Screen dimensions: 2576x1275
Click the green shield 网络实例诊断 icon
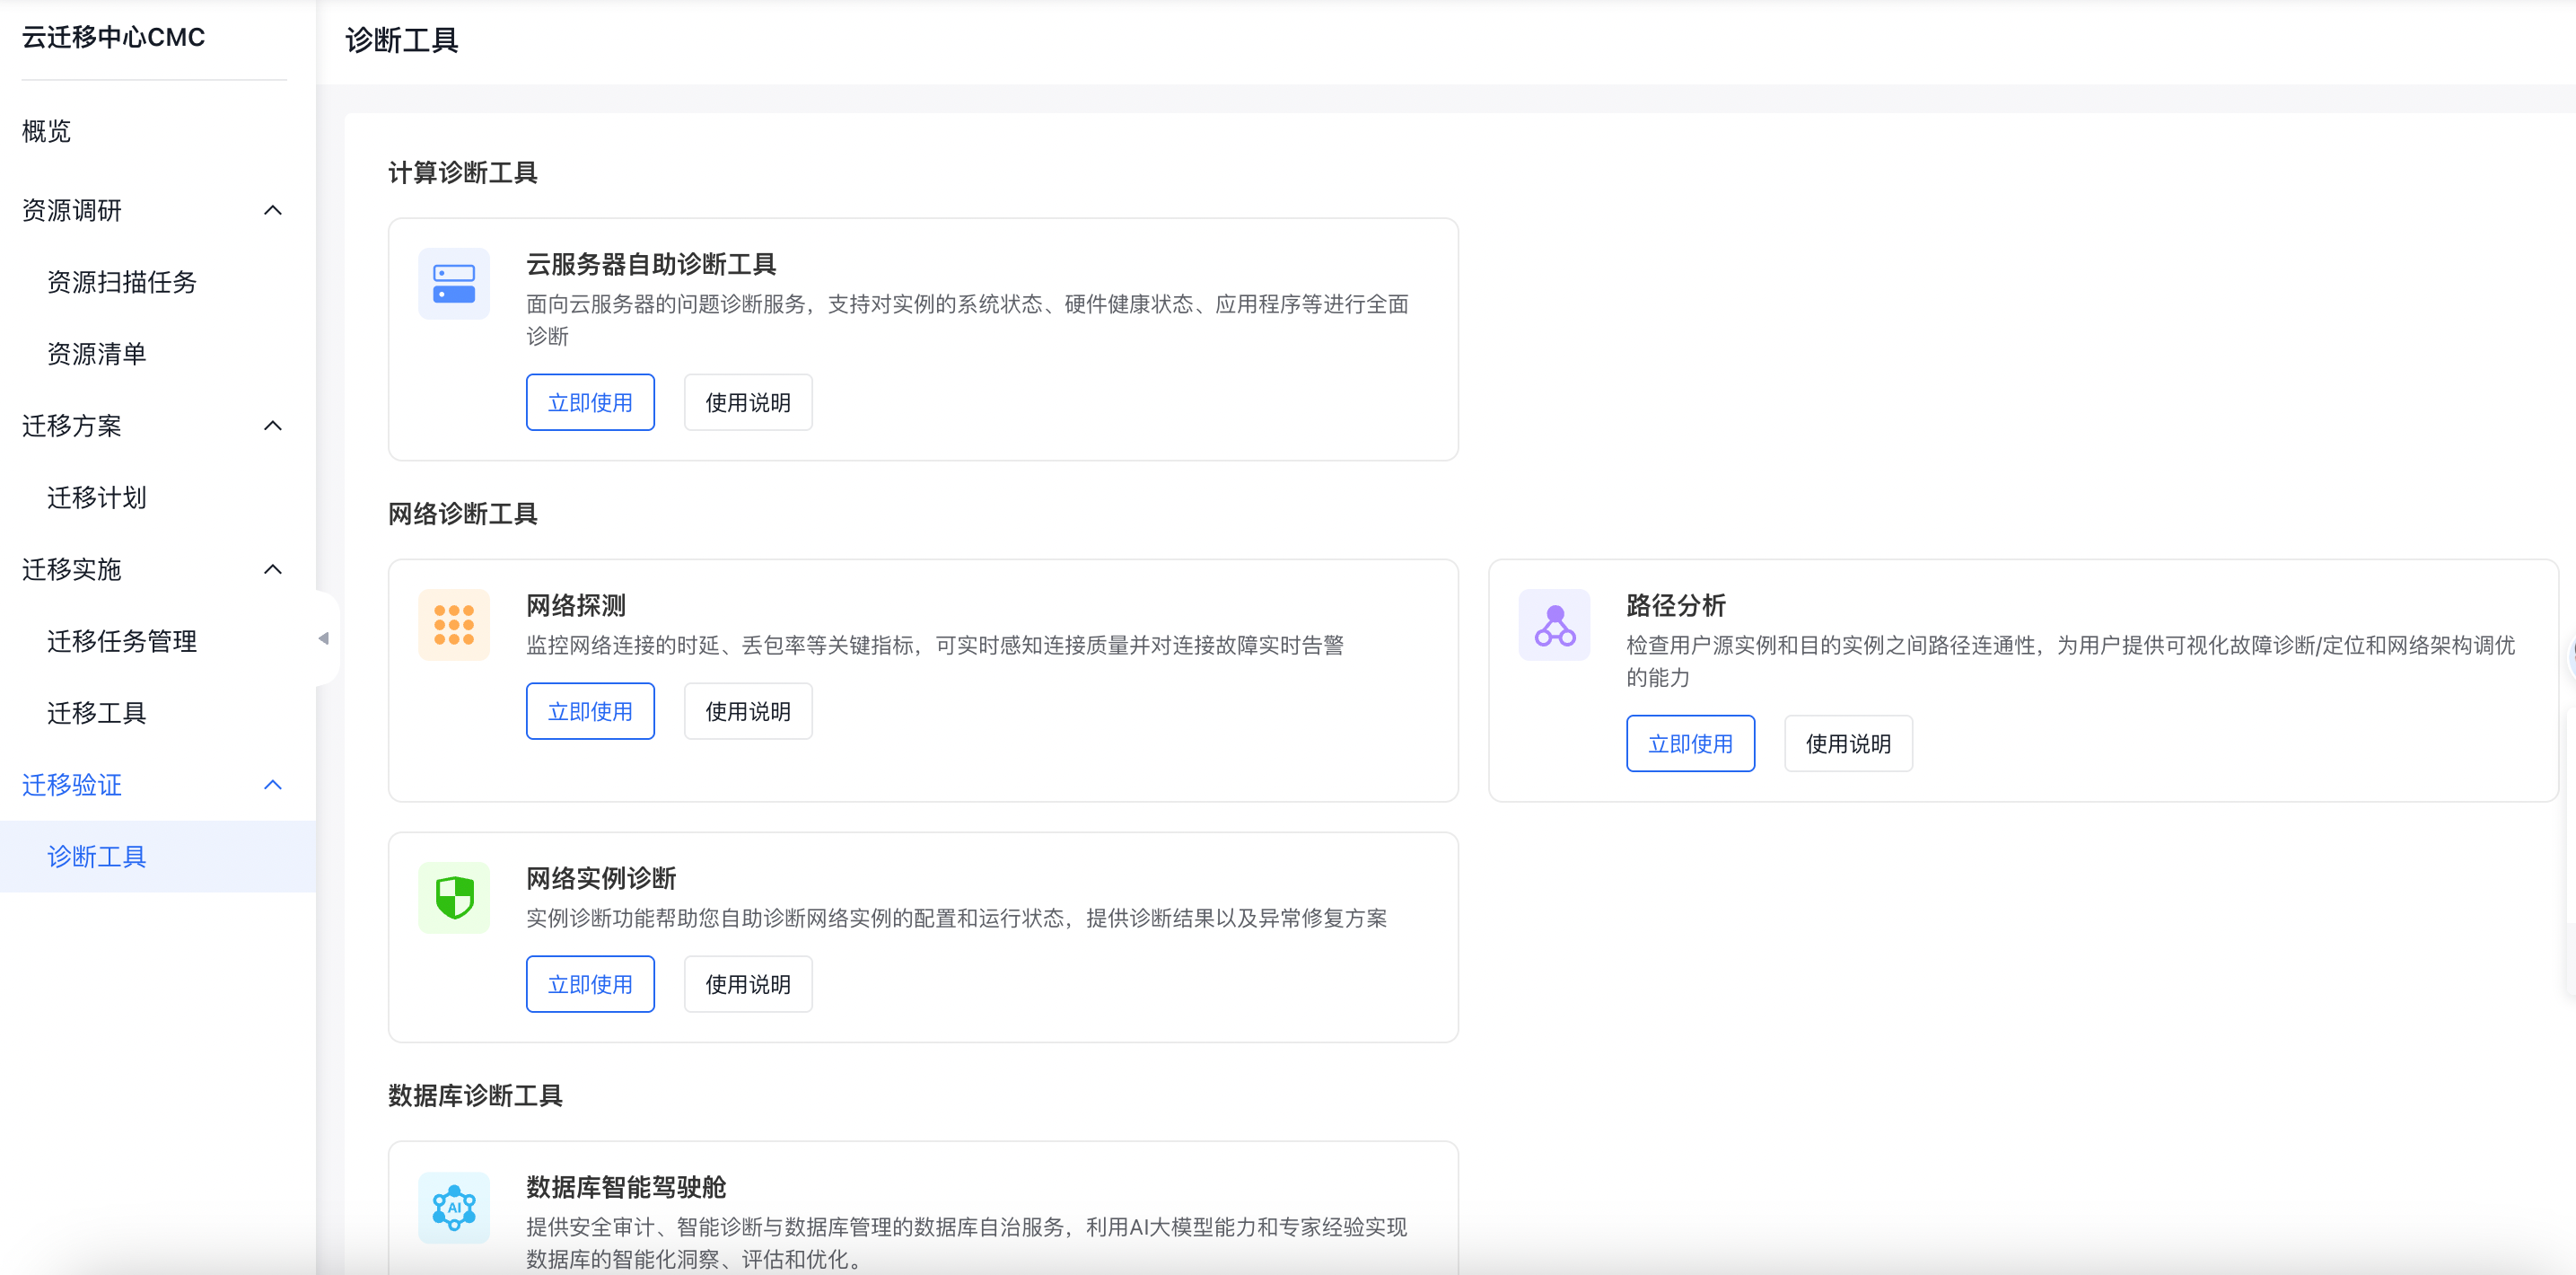453,898
